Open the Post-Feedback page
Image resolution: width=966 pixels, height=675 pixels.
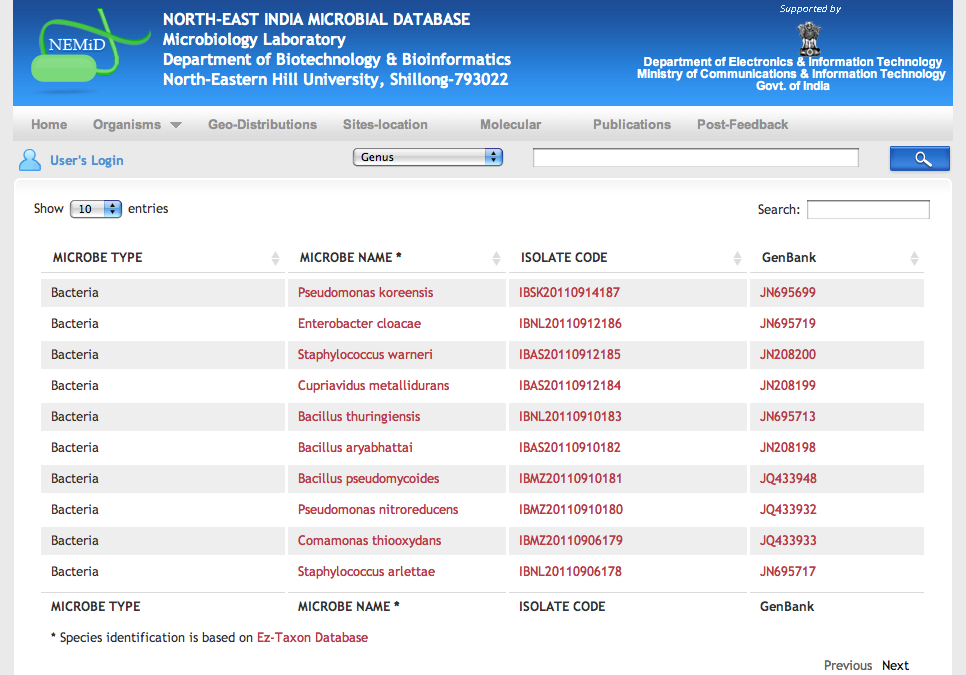click(x=742, y=124)
